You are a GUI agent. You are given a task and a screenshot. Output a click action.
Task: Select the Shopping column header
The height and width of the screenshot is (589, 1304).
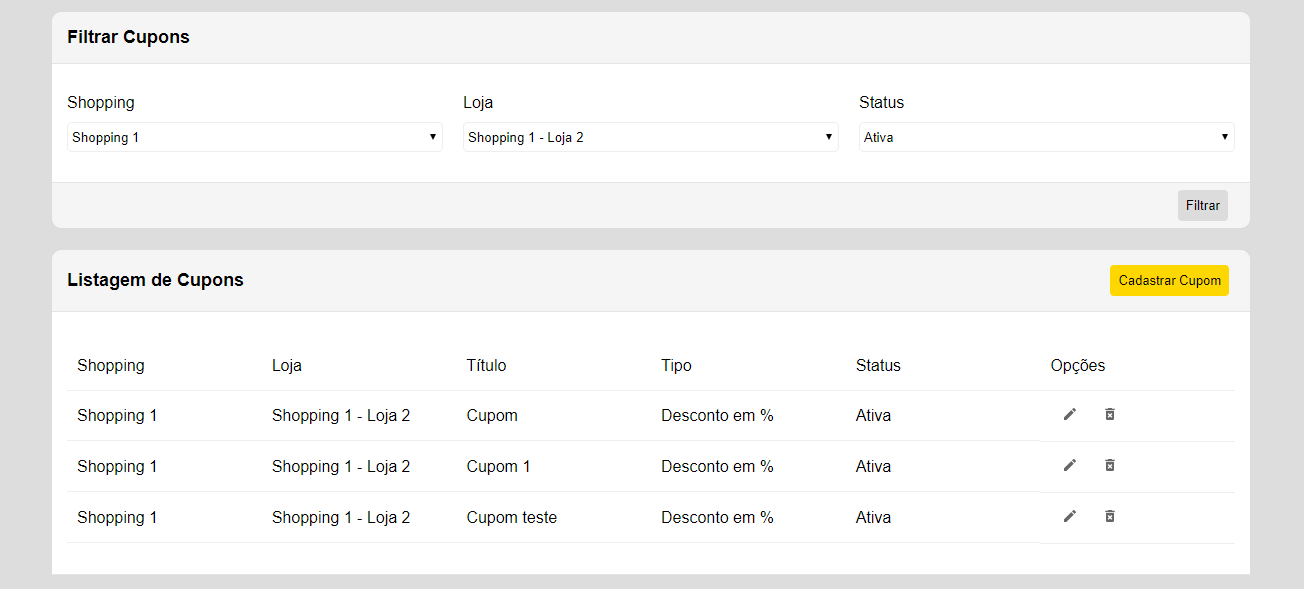[x=111, y=365]
